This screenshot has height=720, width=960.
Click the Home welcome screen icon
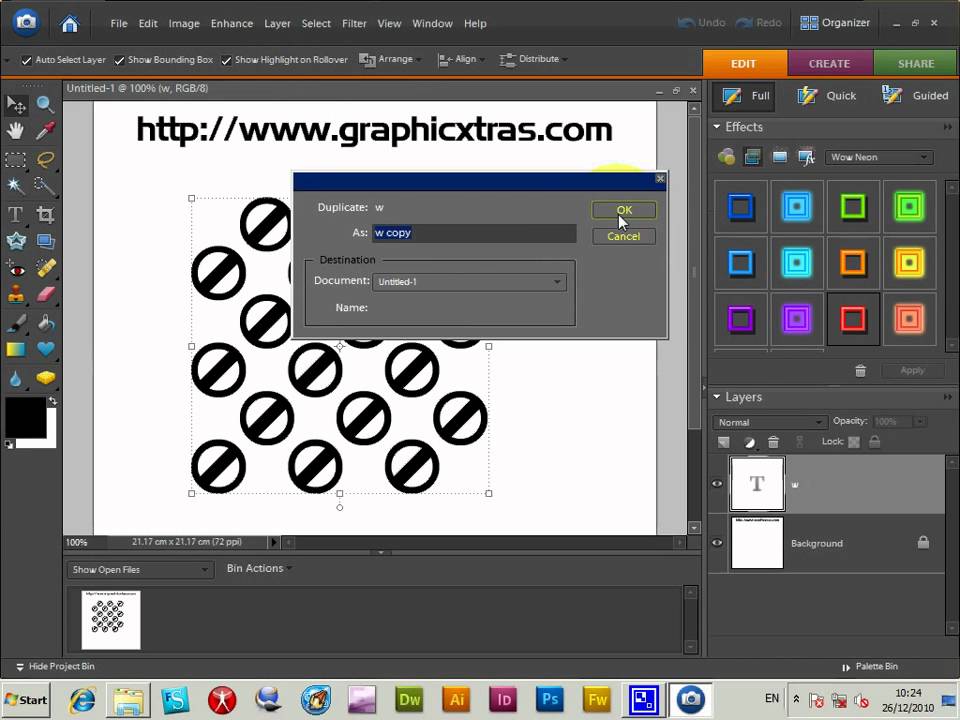point(70,23)
